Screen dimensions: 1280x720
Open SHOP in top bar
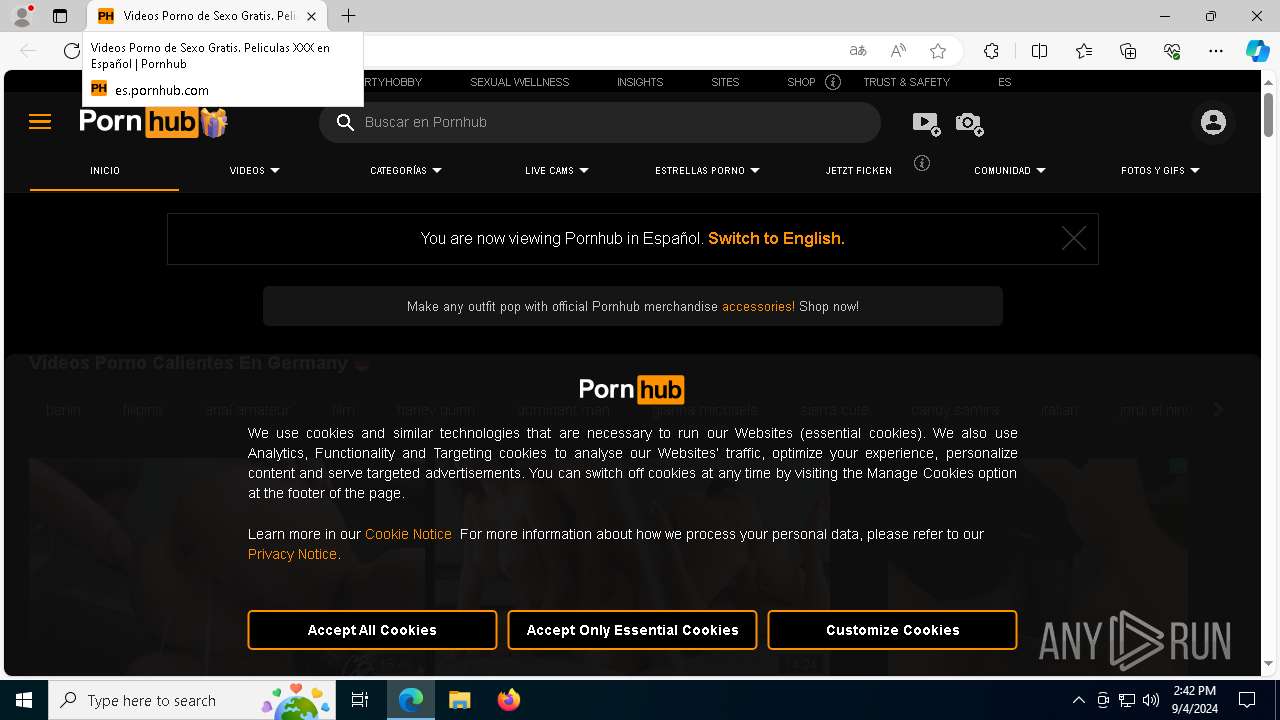coord(801,82)
